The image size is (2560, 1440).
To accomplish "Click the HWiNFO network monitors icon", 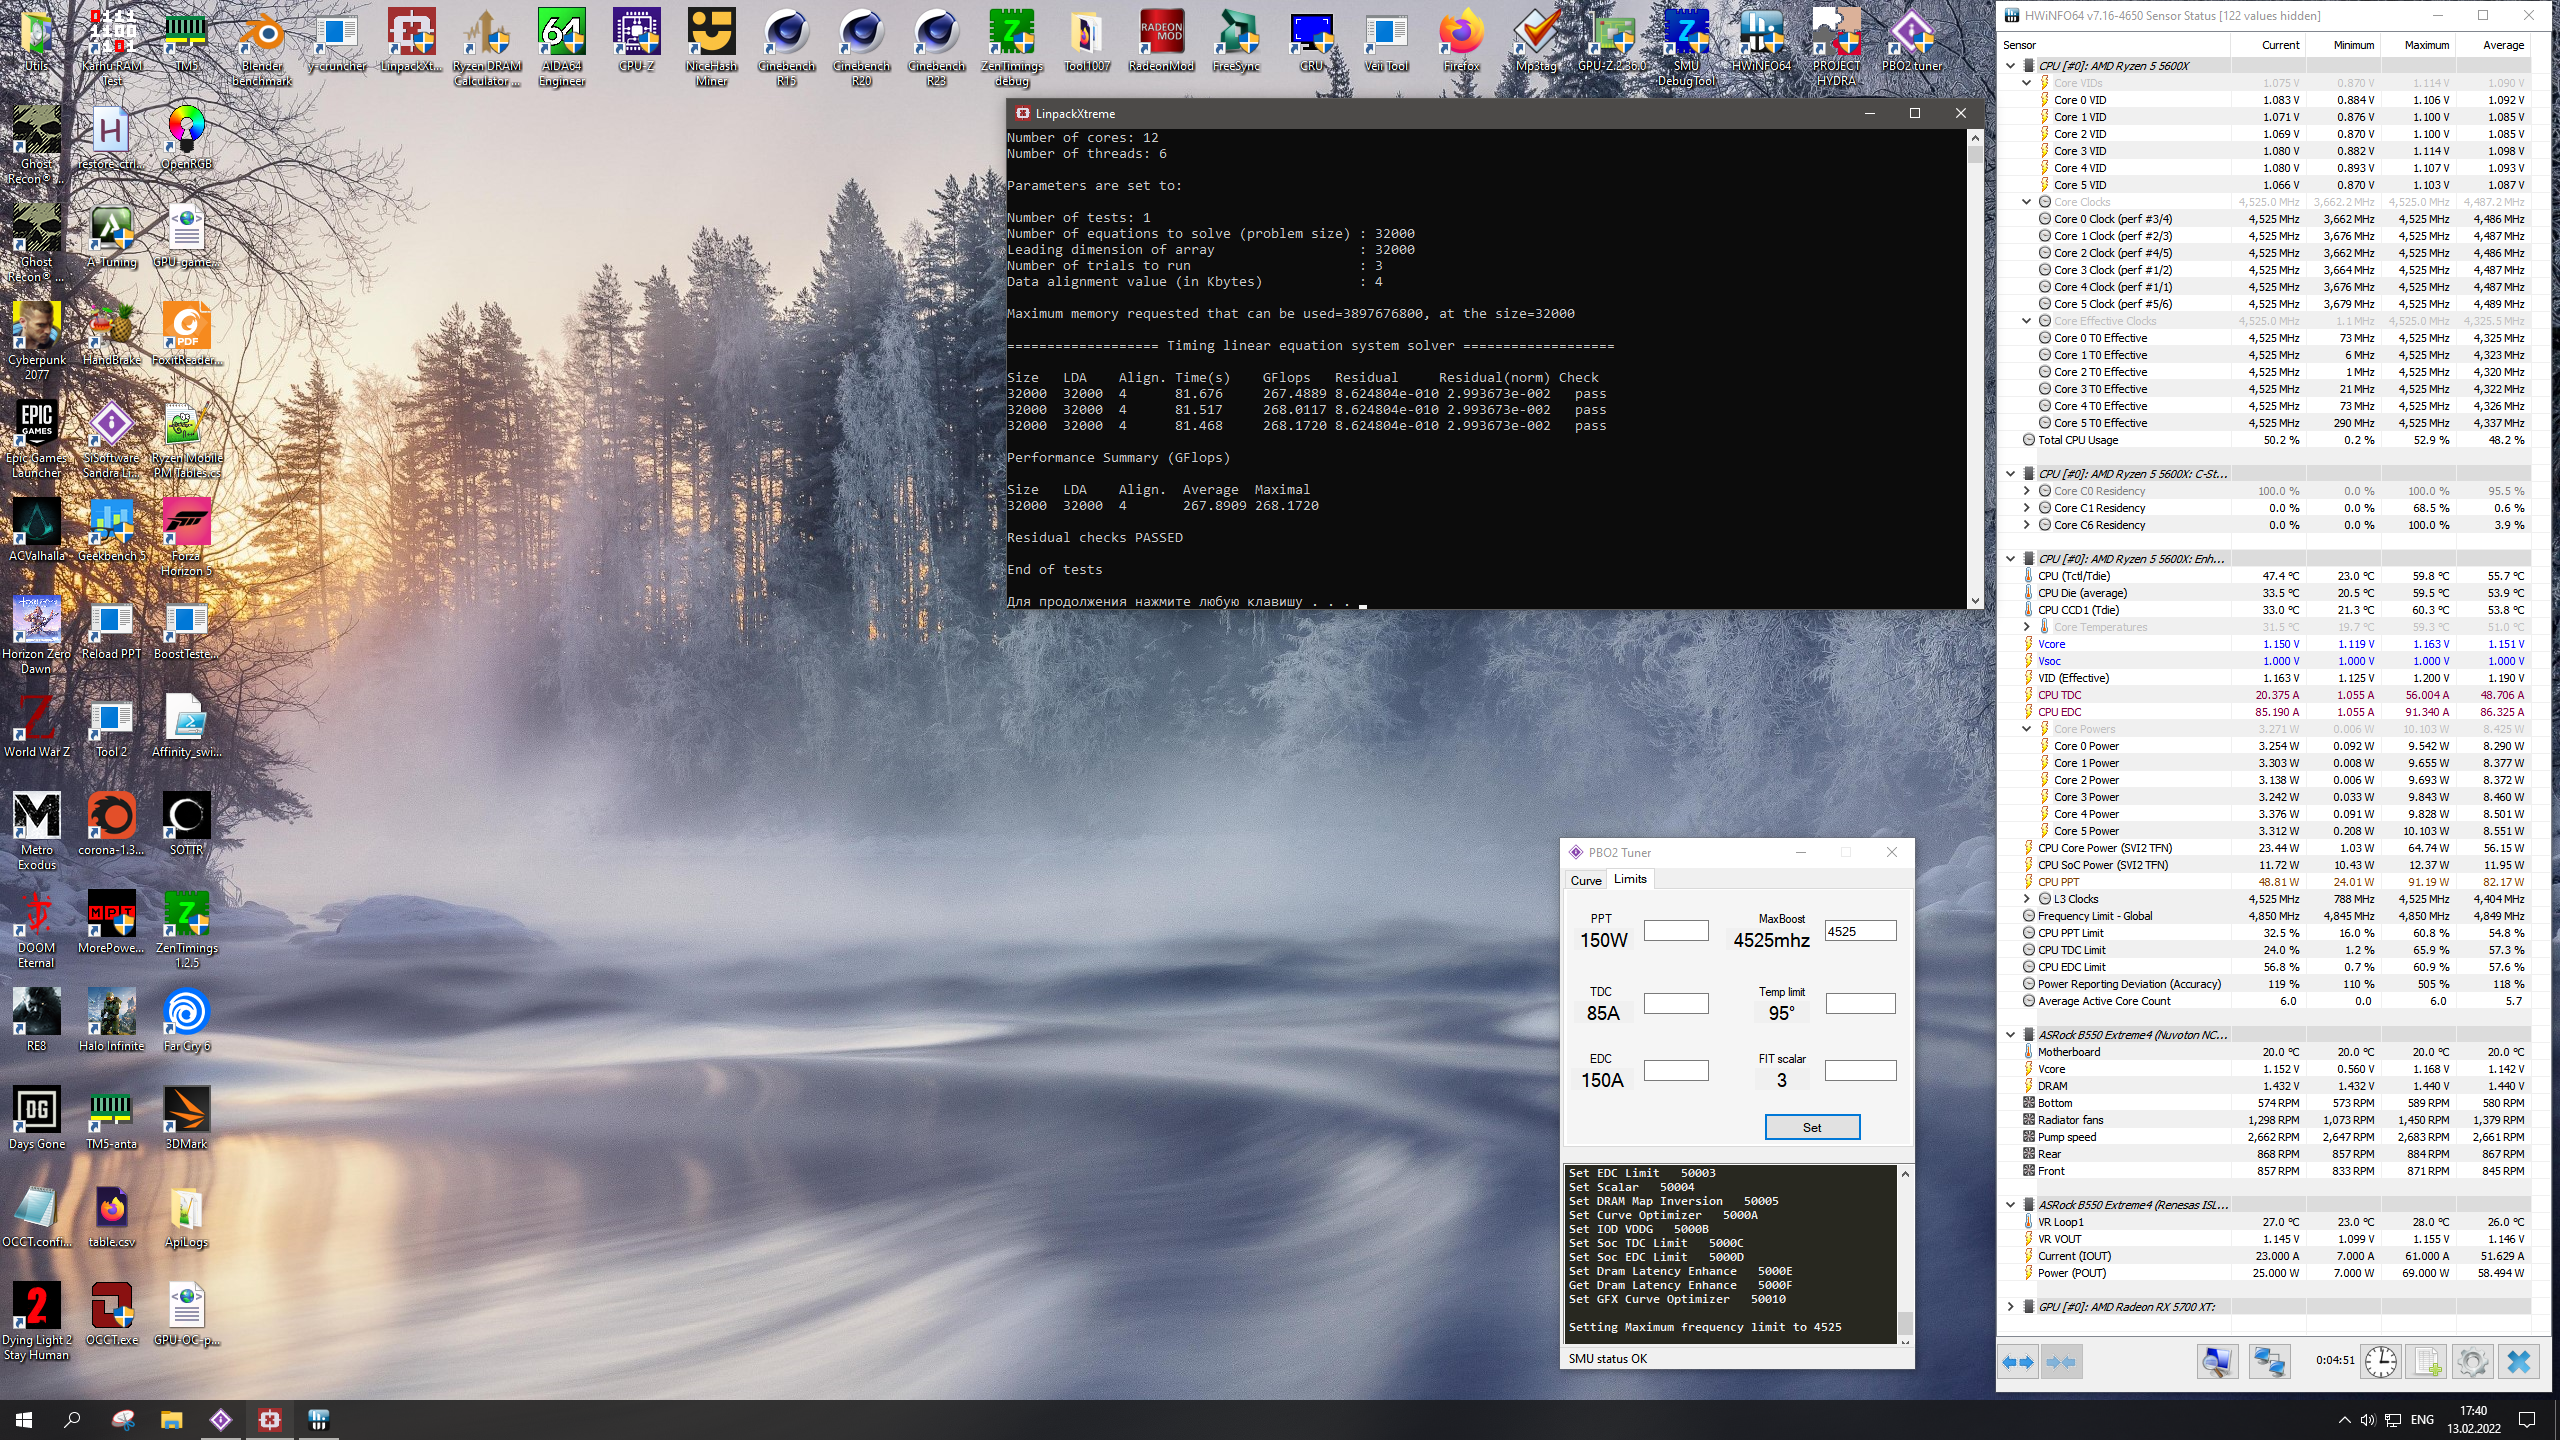I will (x=2269, y=1362).
